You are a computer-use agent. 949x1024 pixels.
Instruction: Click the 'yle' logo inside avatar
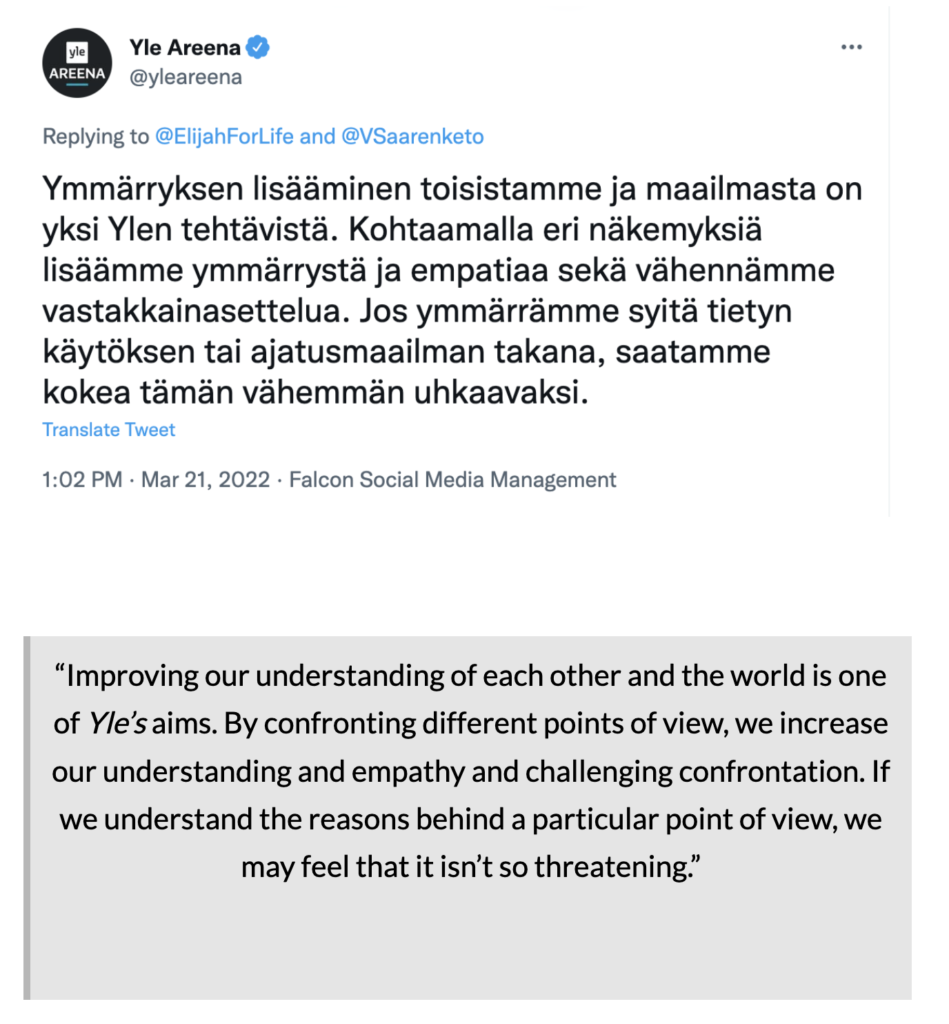[77, 52]
